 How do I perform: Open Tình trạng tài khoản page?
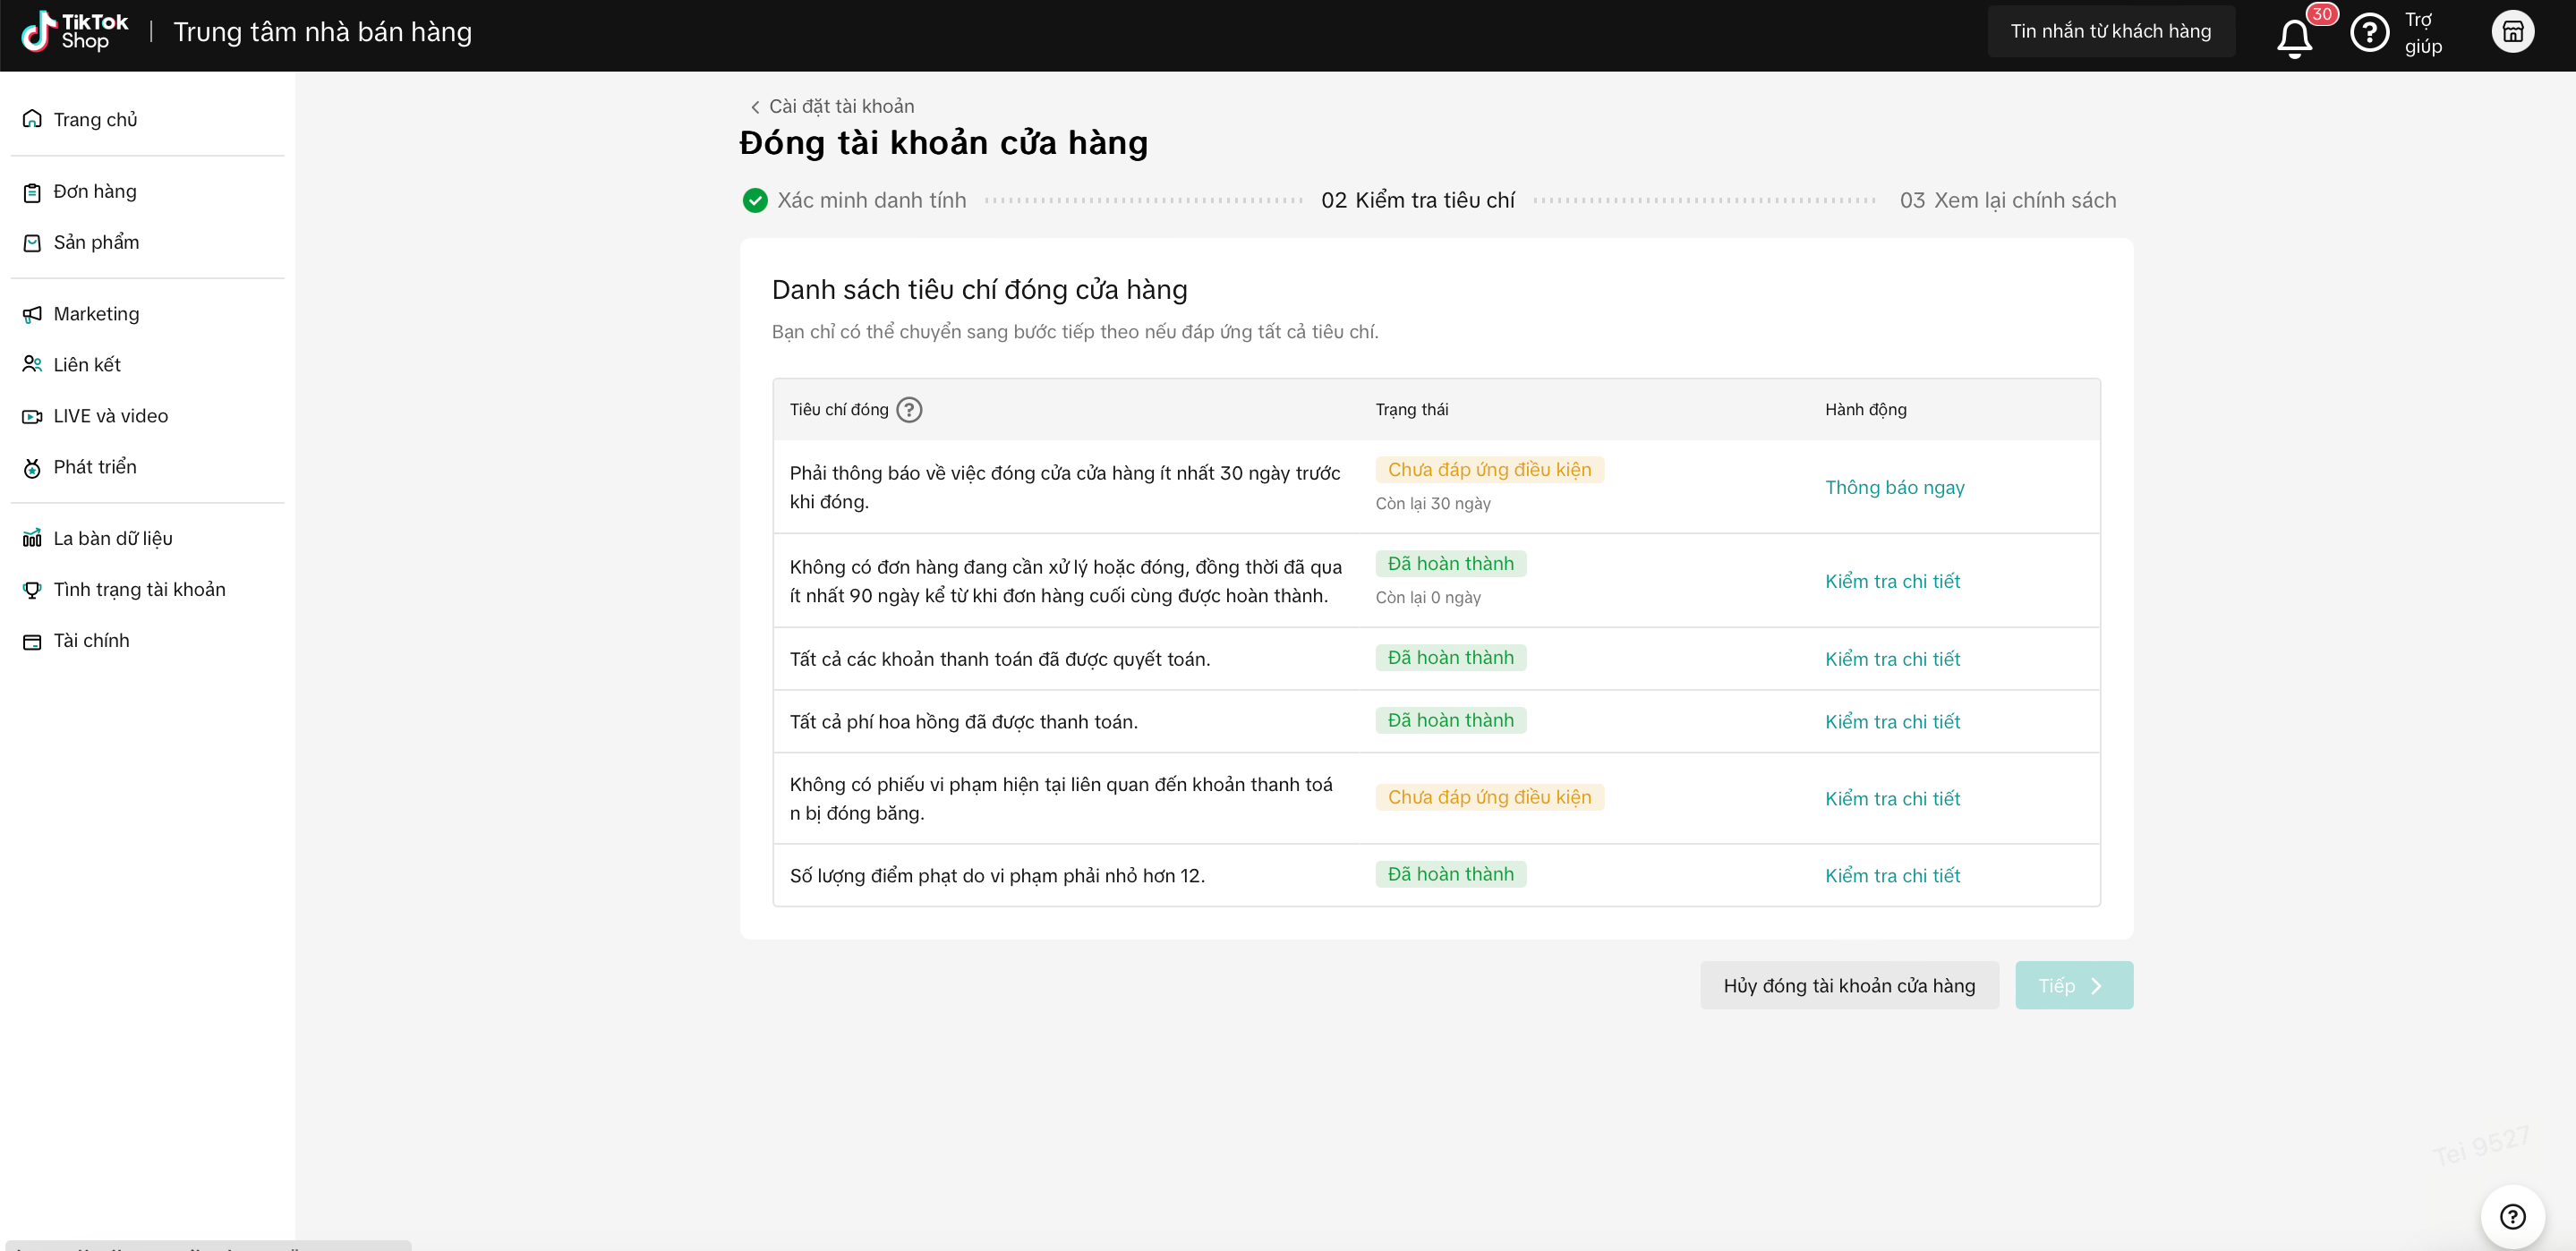point(139,590)
